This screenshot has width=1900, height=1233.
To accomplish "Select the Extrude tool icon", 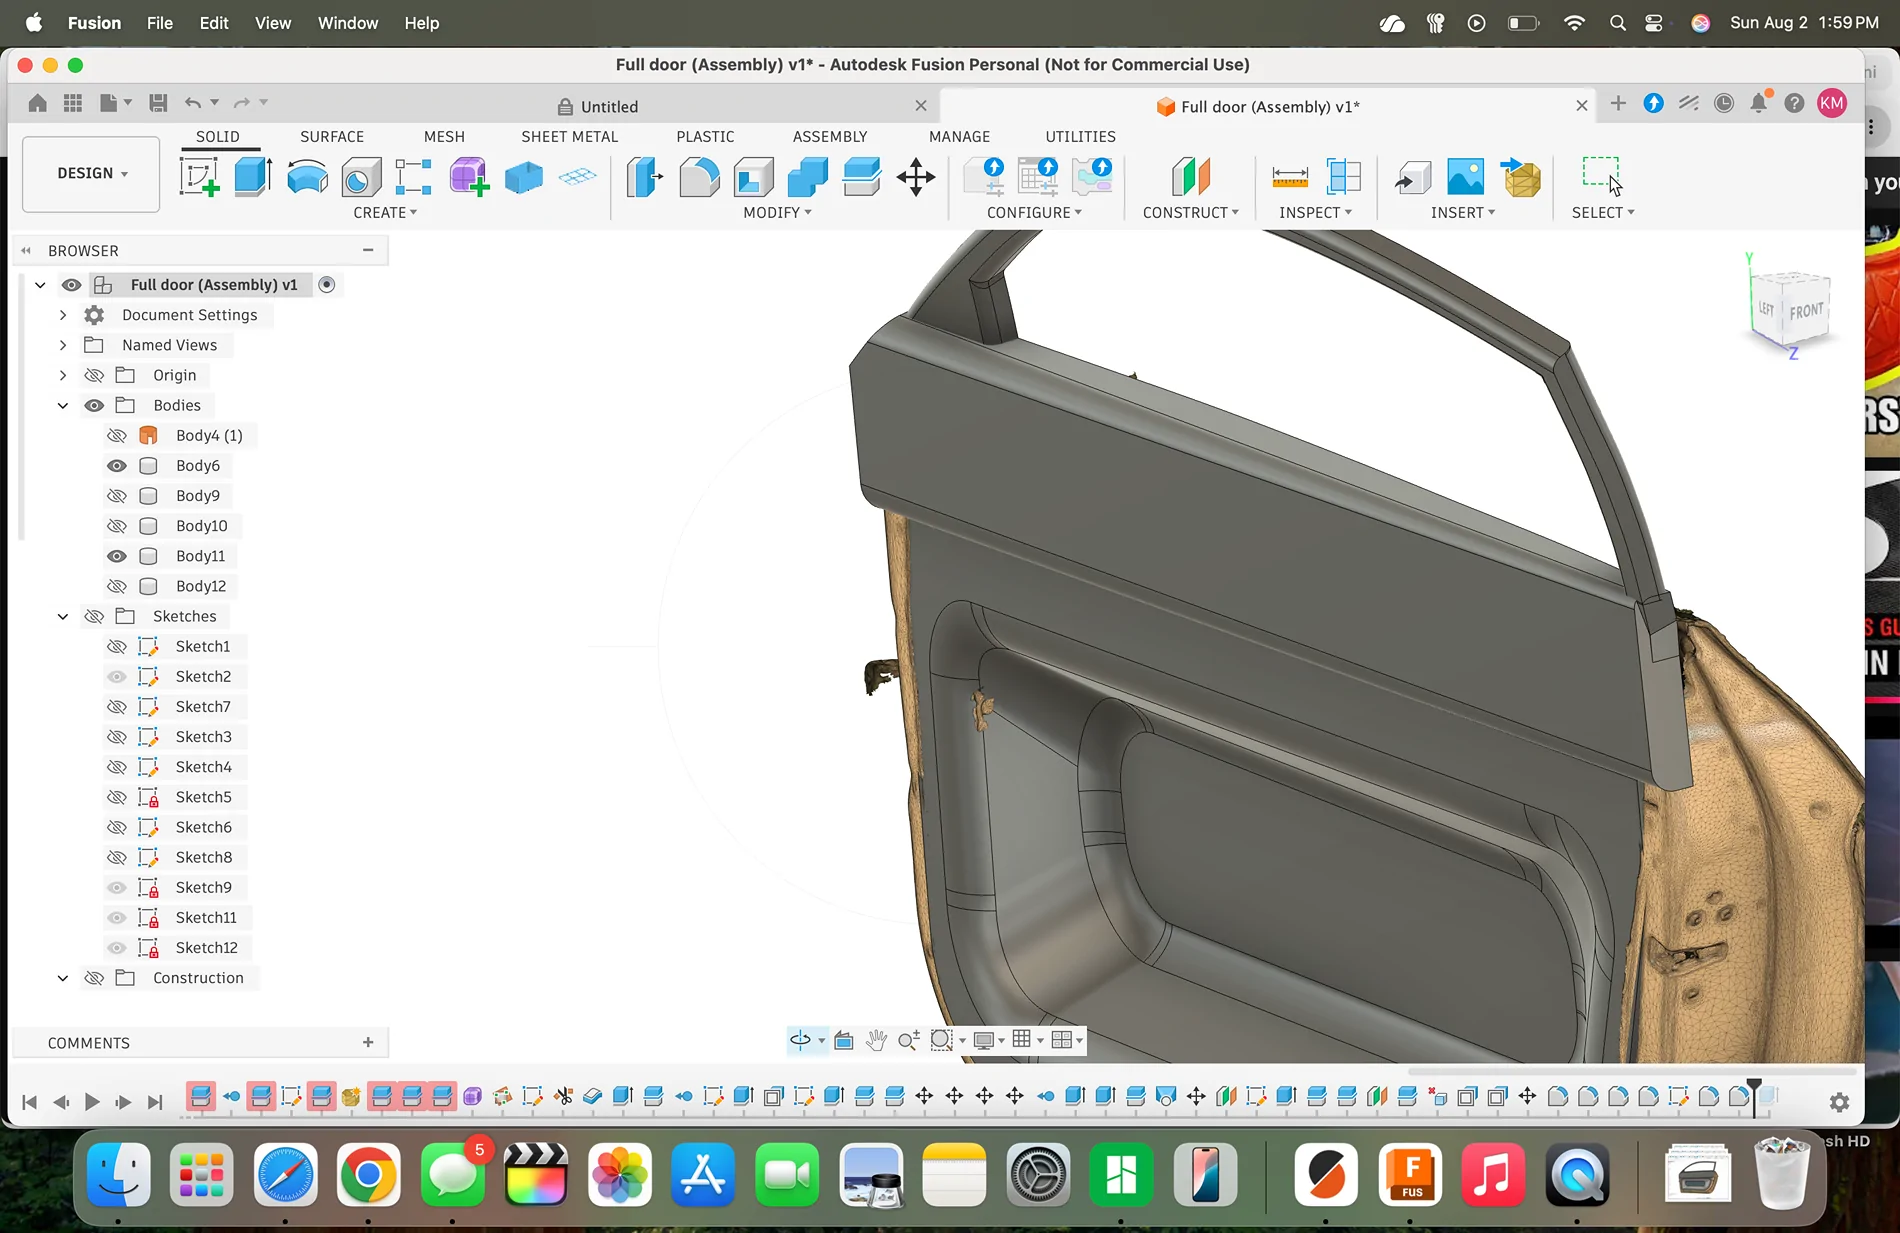I will (x=253, y=177).
